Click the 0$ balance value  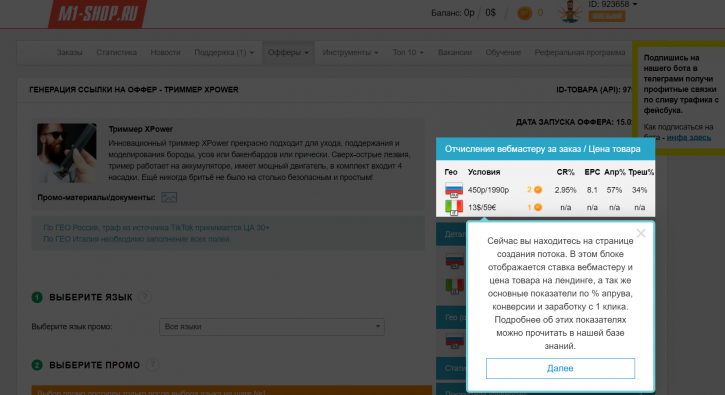[x=490, y=13]
